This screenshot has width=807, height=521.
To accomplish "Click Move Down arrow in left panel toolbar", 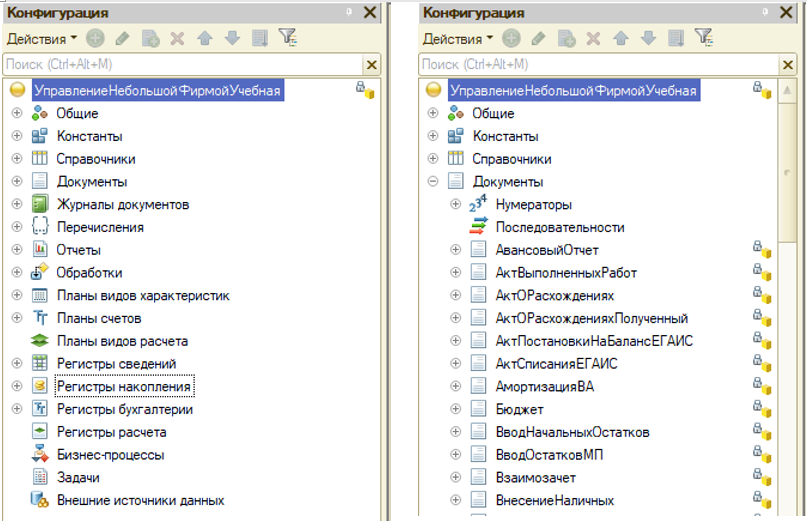I will [x=233, y=38].
